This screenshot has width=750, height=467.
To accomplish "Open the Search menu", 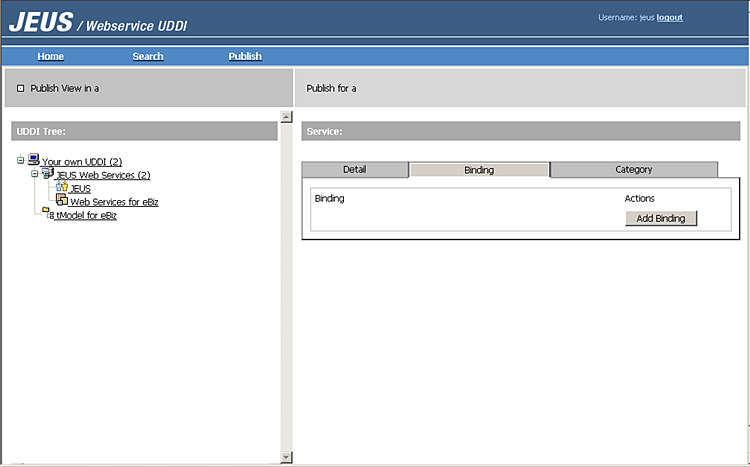I will [148, 56].
